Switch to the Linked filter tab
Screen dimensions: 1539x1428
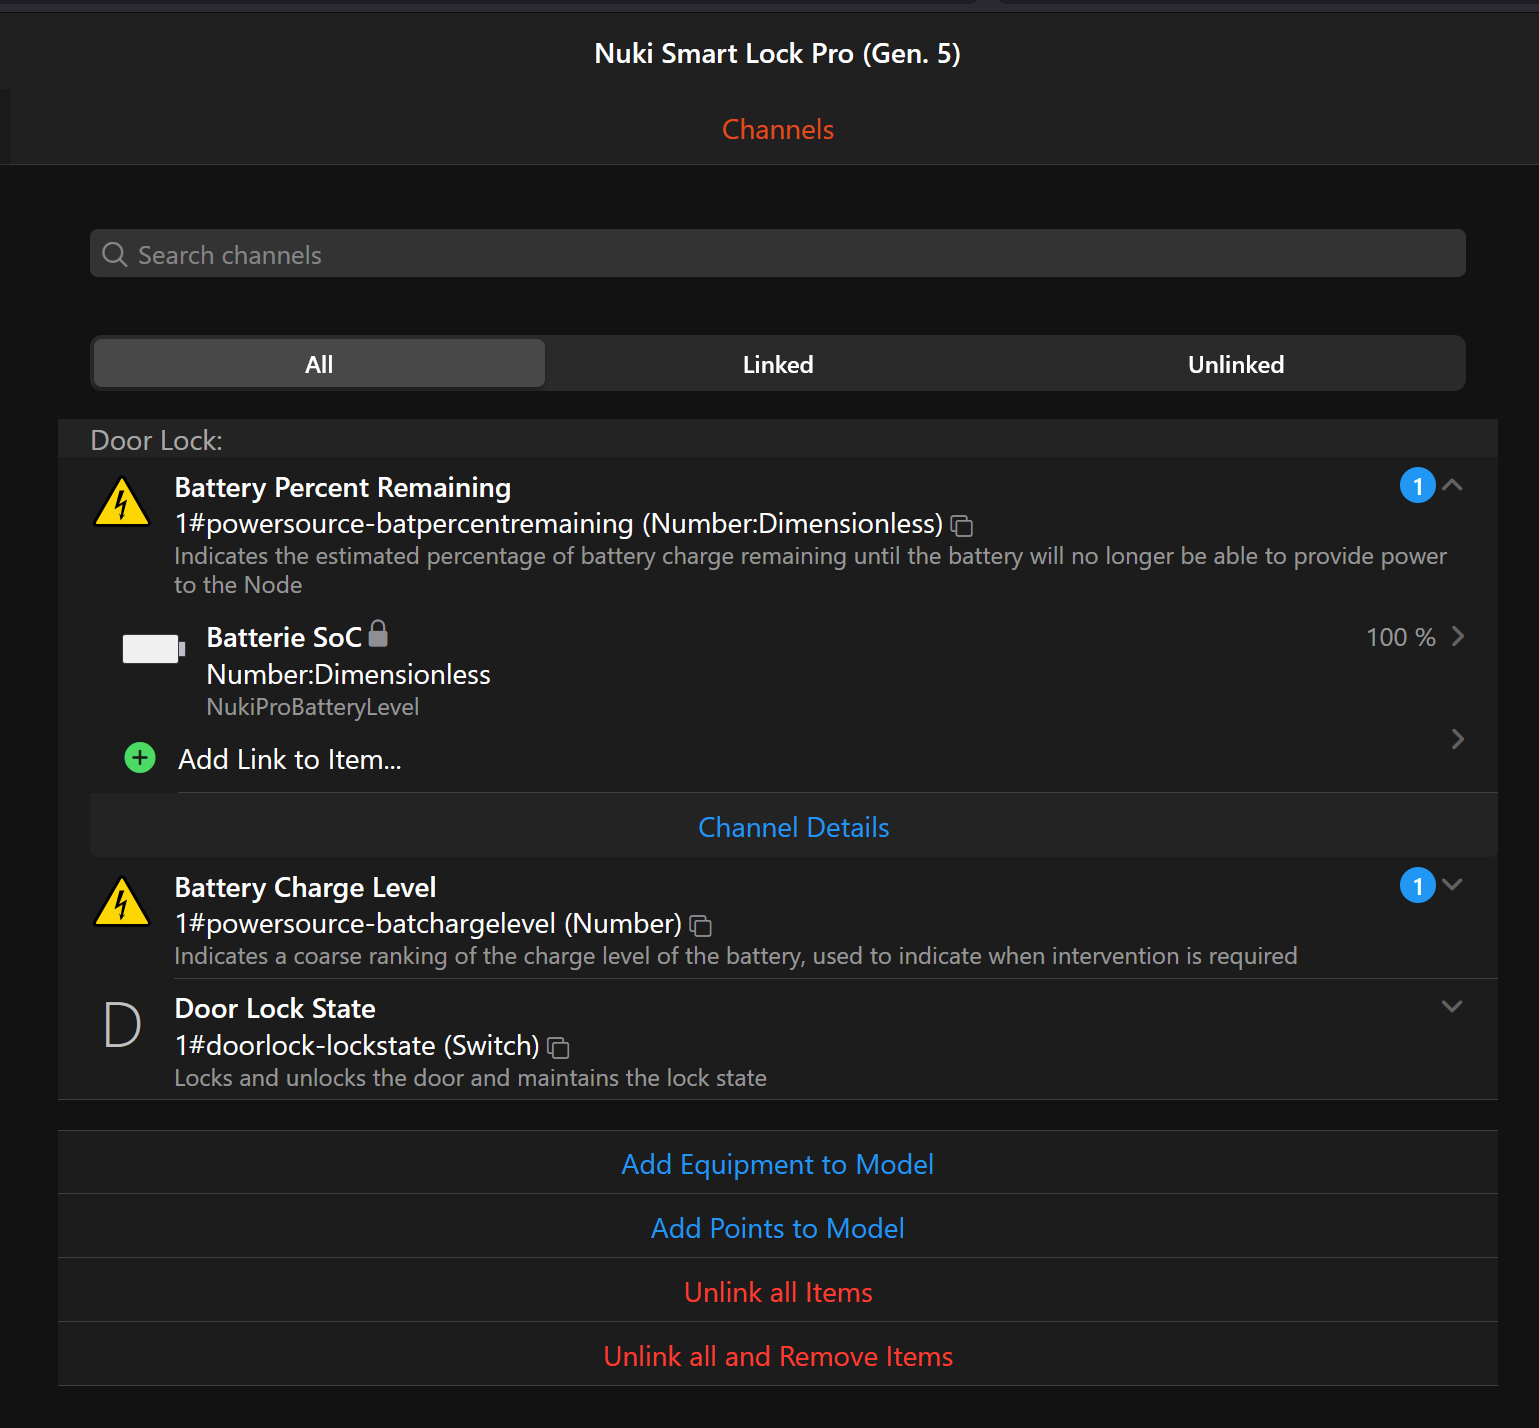(777, 364)
